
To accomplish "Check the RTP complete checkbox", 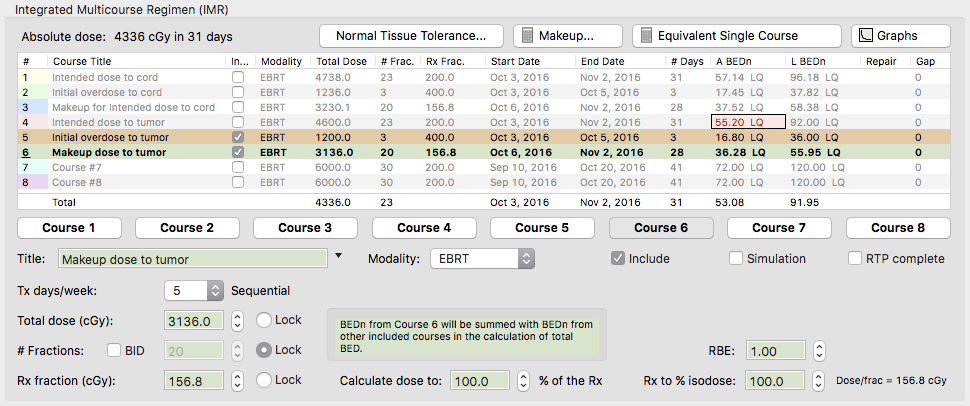I will pyautogui.click(x=855, y=259).
